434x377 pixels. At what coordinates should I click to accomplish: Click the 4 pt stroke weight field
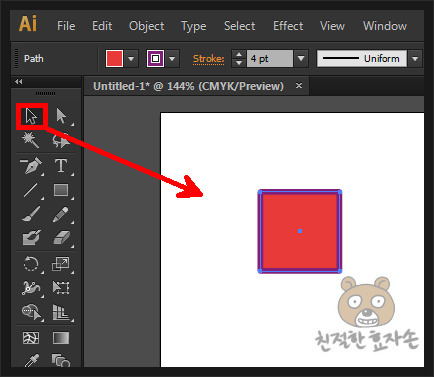click(x=270, y=59)
